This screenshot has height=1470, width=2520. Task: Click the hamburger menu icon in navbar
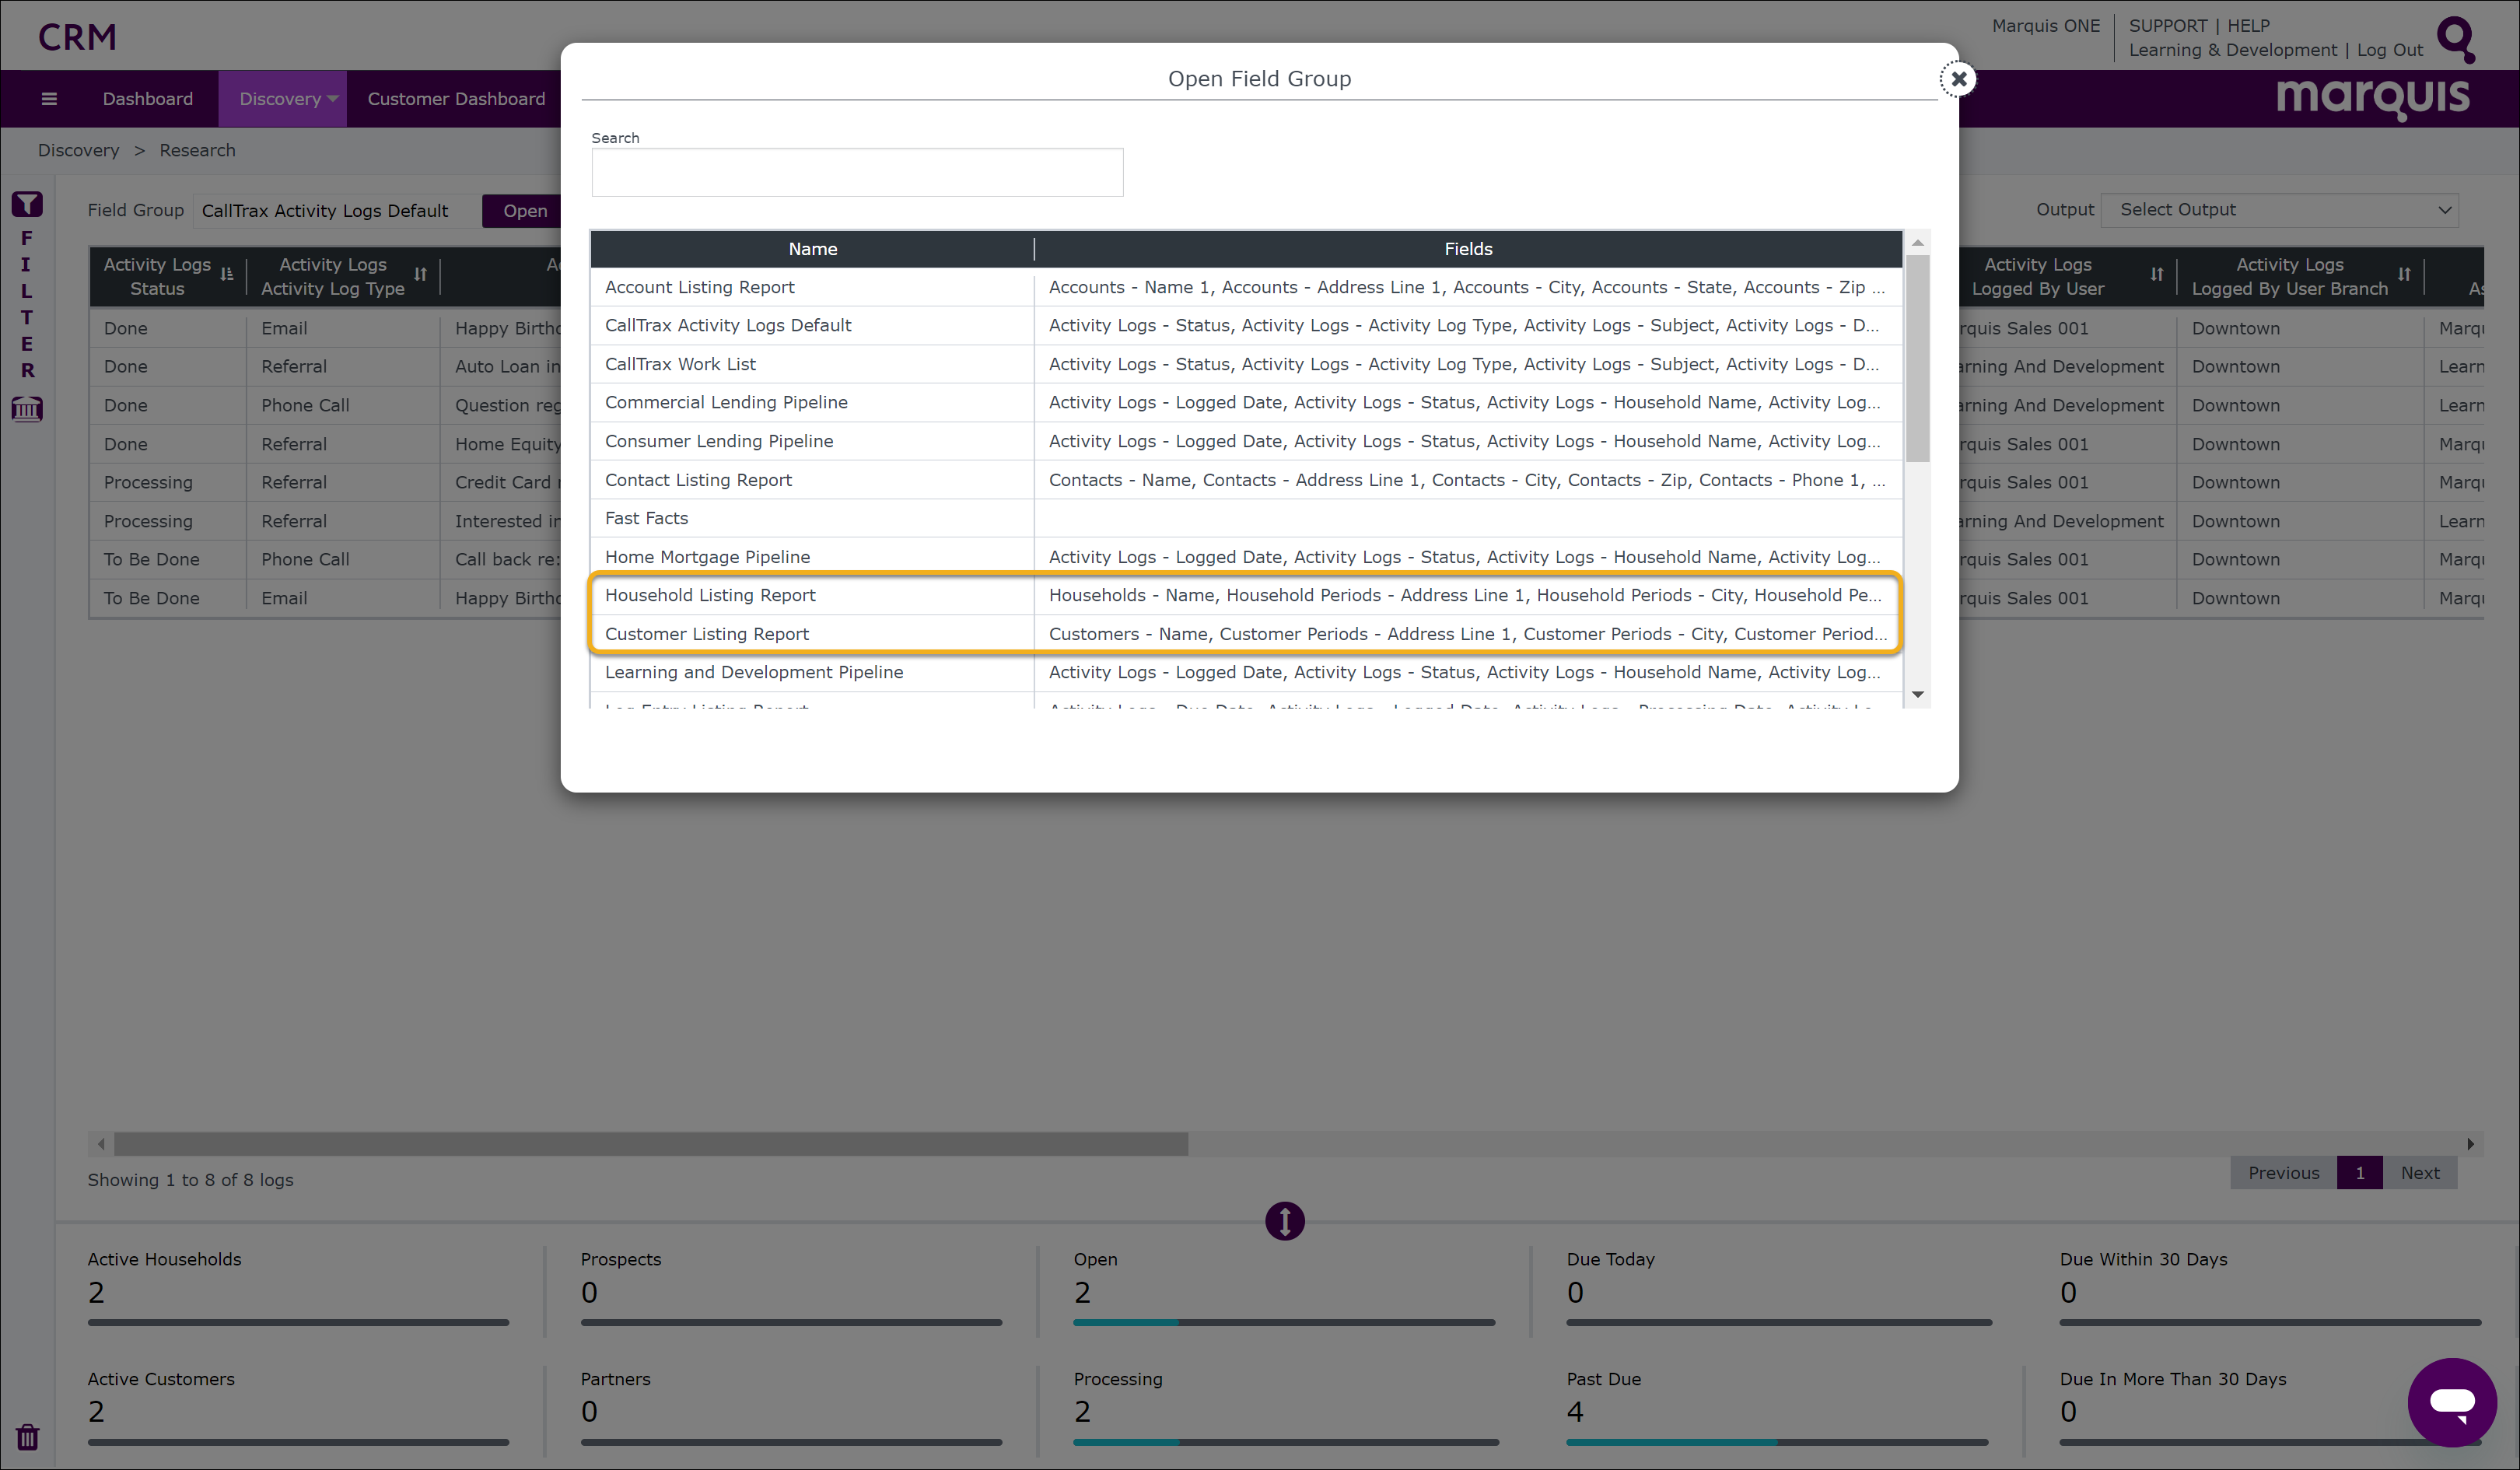(x=49, y=99)
